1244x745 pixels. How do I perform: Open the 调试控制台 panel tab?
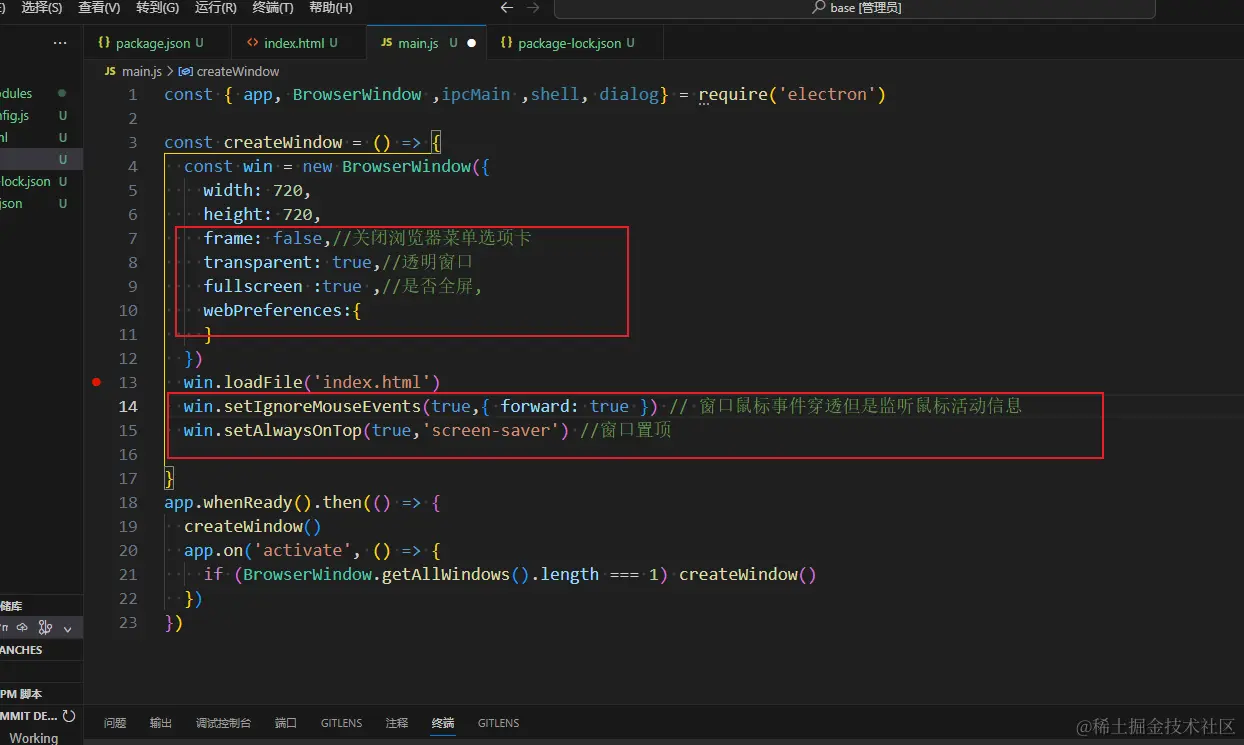[224, 723]
